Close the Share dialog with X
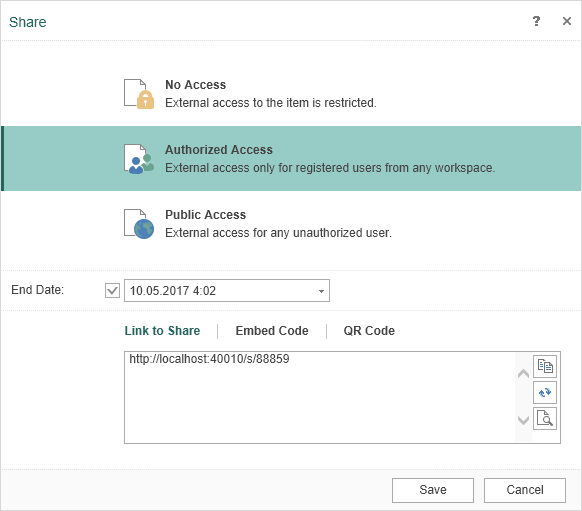The image size is (582, 511). pos(567,21)
